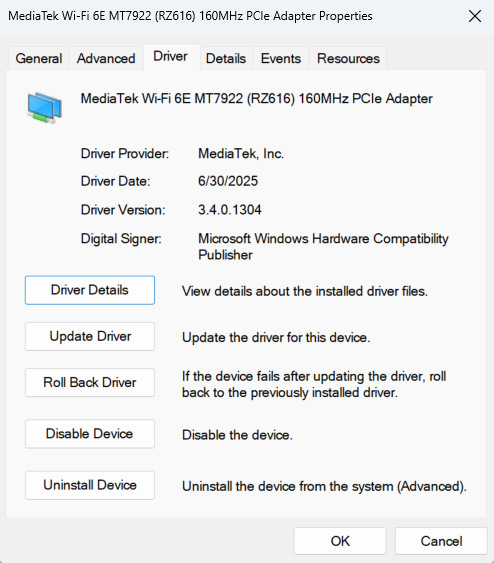Switch to the General tab

click(x=39, y=58)
